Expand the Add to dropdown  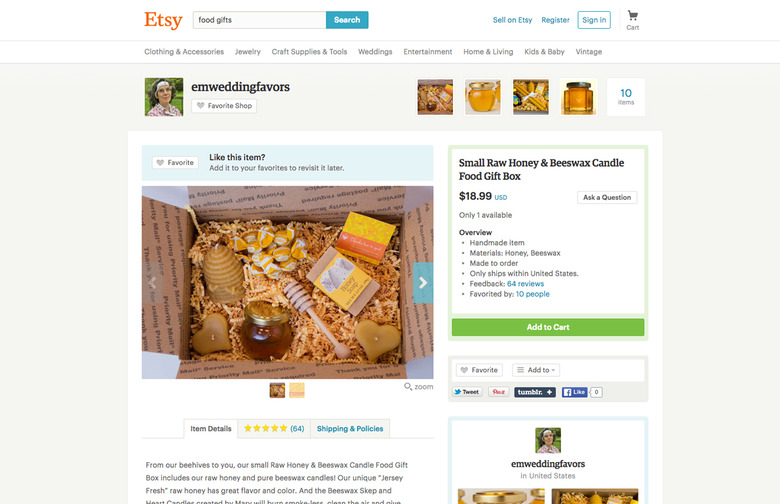[x=536, y=370]
